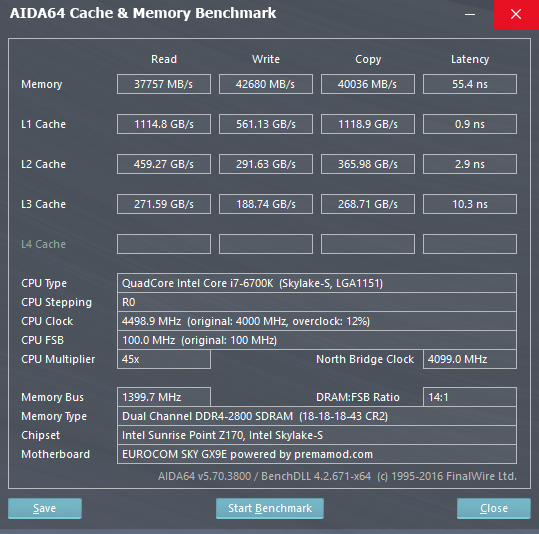539x534 pixels.
Task: Click the L3 Cache Copy value
Action: pos(368,204)
